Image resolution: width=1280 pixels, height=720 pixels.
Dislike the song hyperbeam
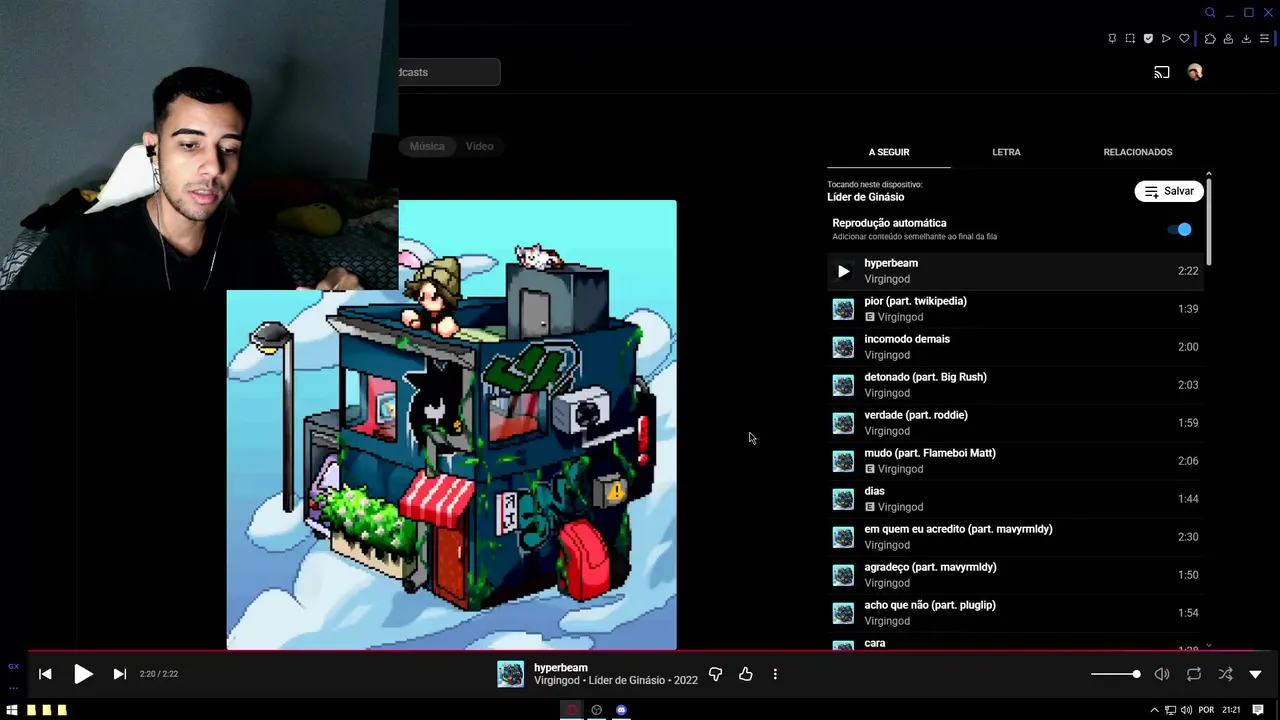[715, 674]
